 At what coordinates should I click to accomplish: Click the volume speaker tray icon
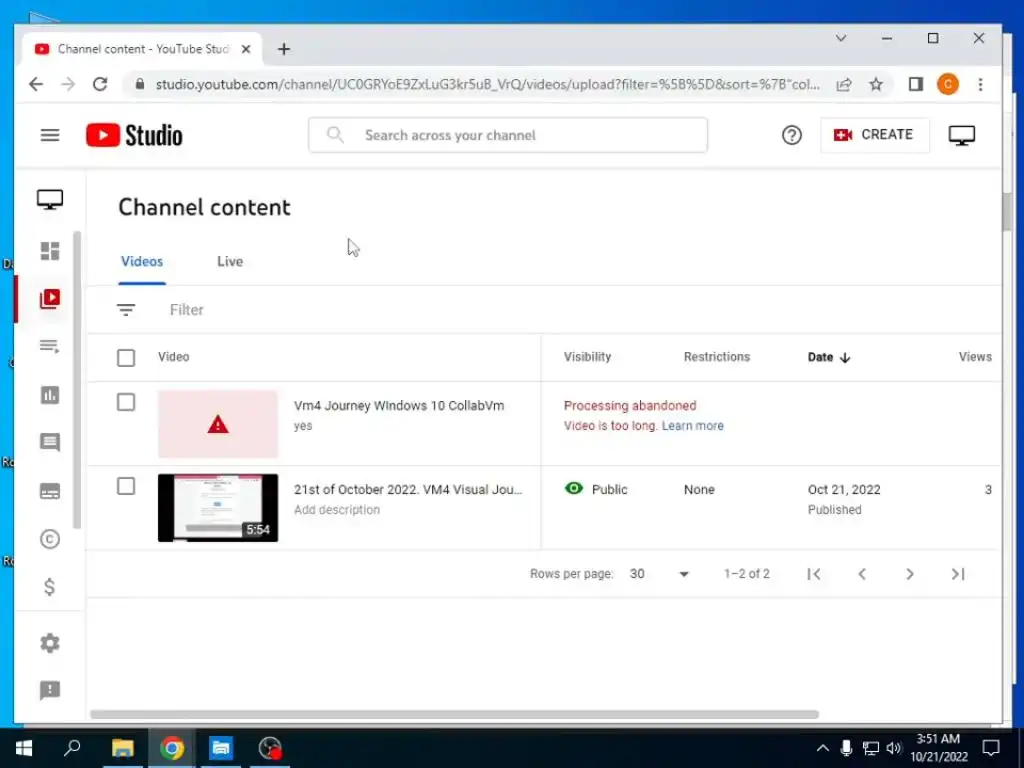[x=894, y=748]
